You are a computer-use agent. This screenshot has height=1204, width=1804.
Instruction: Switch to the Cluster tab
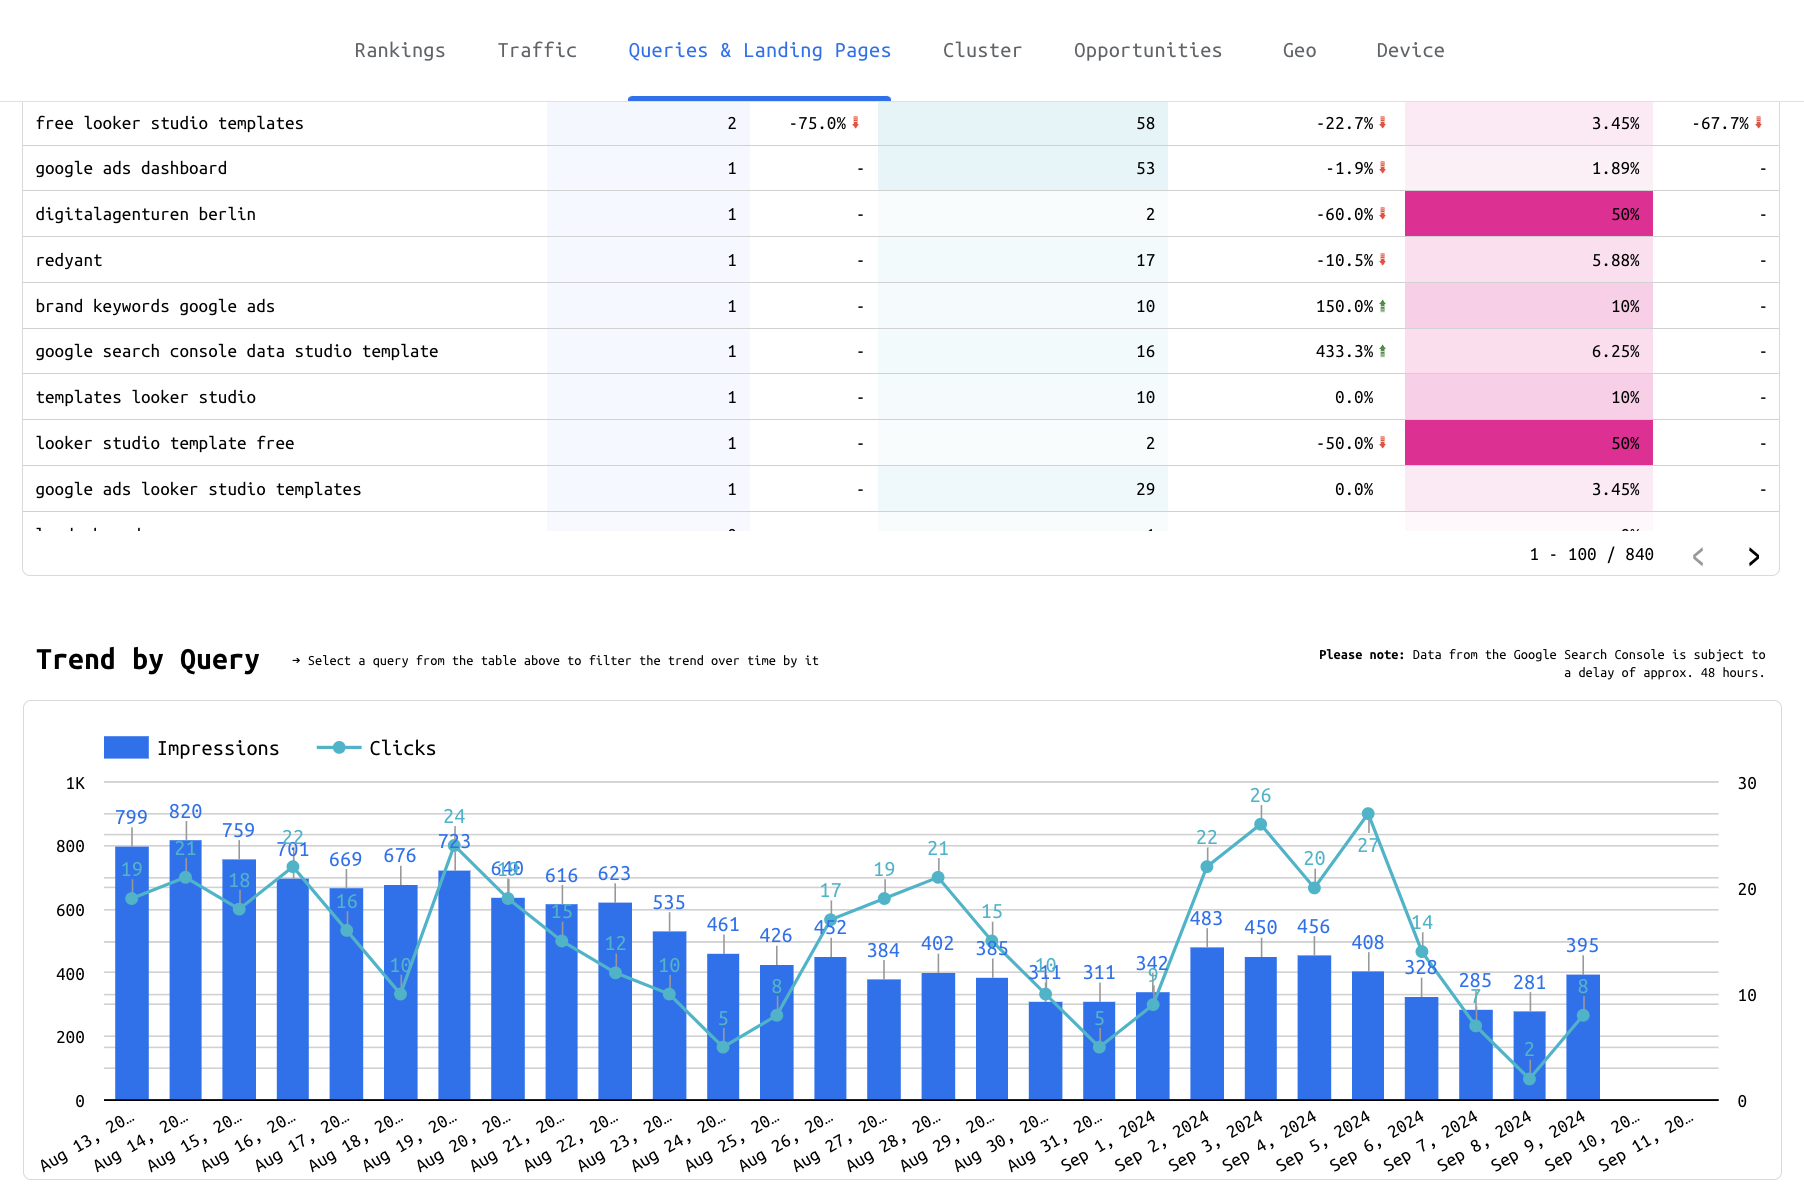pyautogui.click(x=982, y=50)
